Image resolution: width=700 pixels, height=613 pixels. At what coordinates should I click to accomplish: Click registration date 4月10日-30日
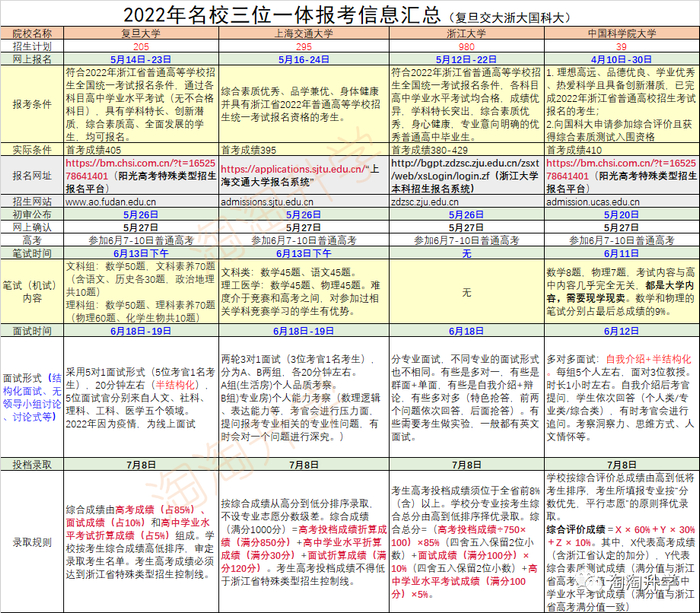point(621,59)
